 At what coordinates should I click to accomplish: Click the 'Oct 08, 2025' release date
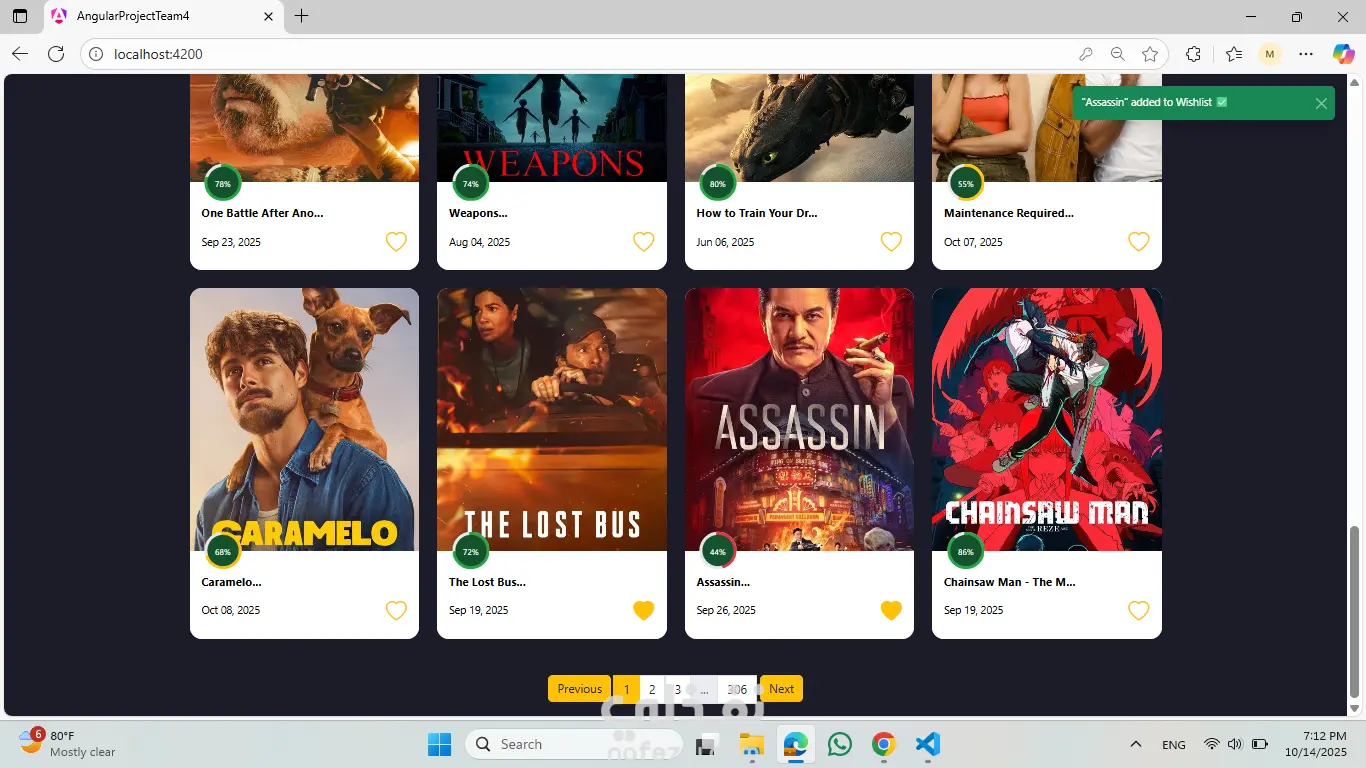point(231,610)
